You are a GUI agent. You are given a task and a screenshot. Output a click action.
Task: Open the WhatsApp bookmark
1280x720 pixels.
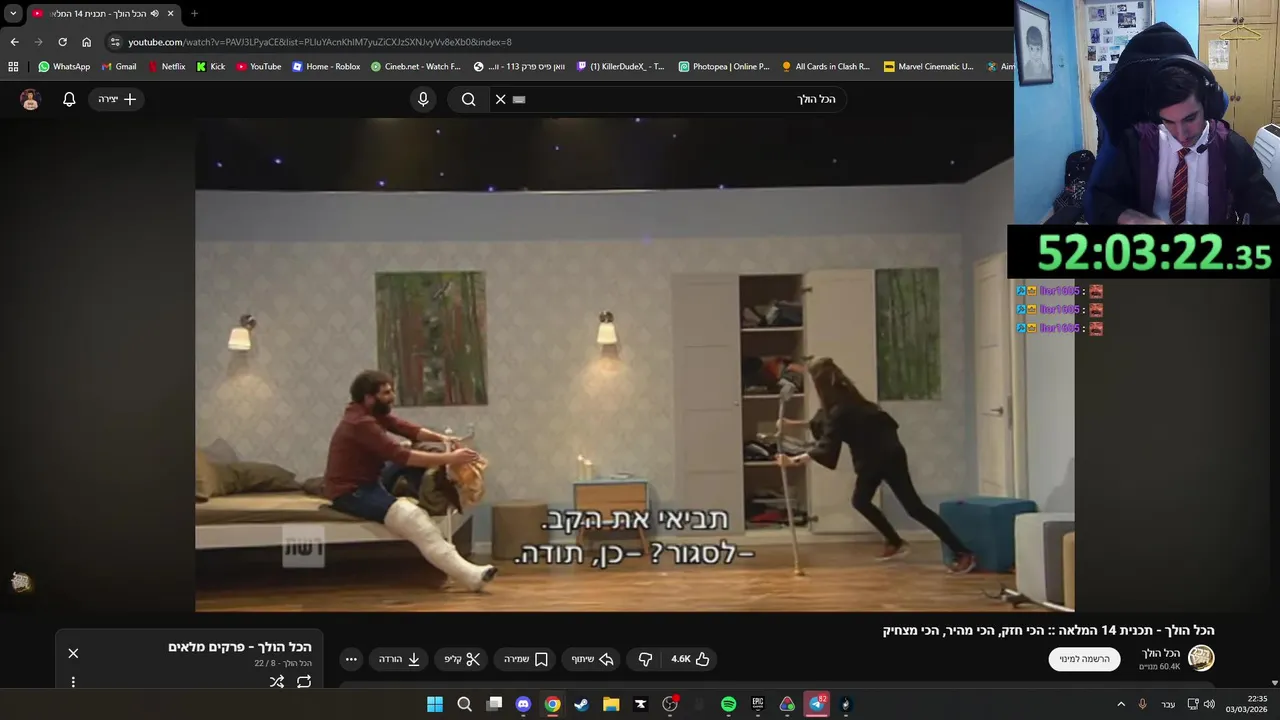(64, 67)
